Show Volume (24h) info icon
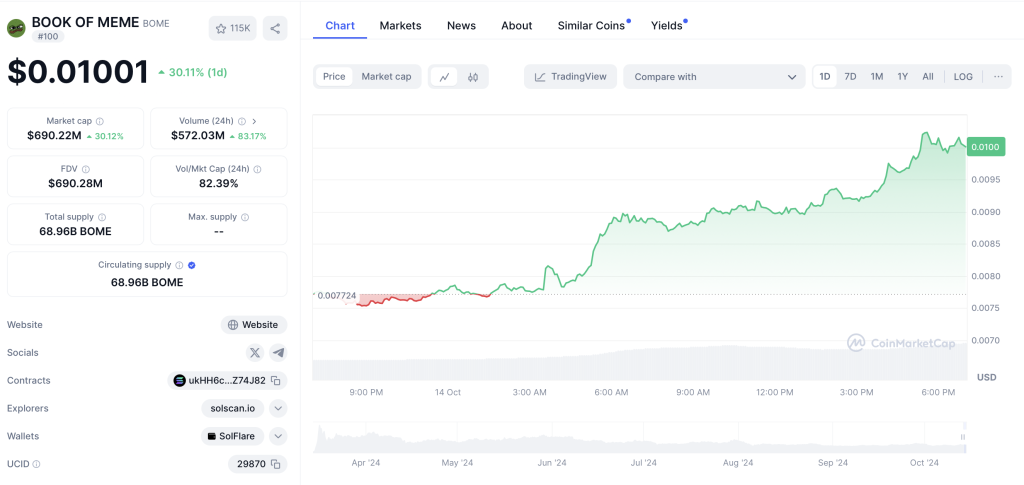 (x=242, y=121)
